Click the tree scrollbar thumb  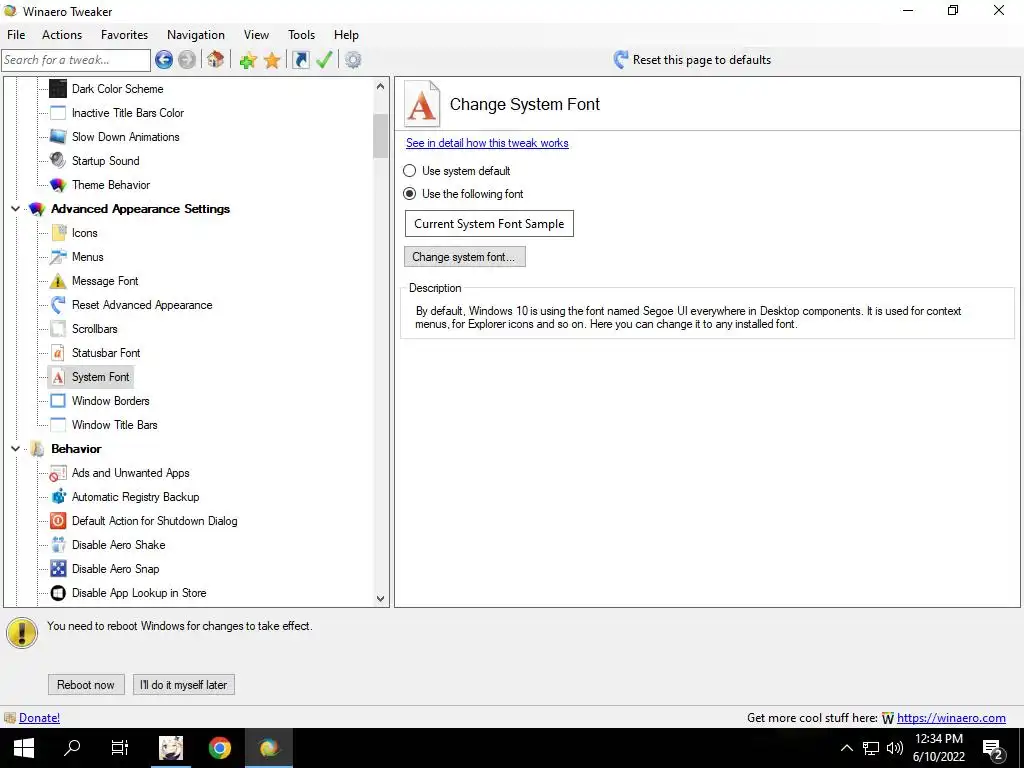pos(381,136)
